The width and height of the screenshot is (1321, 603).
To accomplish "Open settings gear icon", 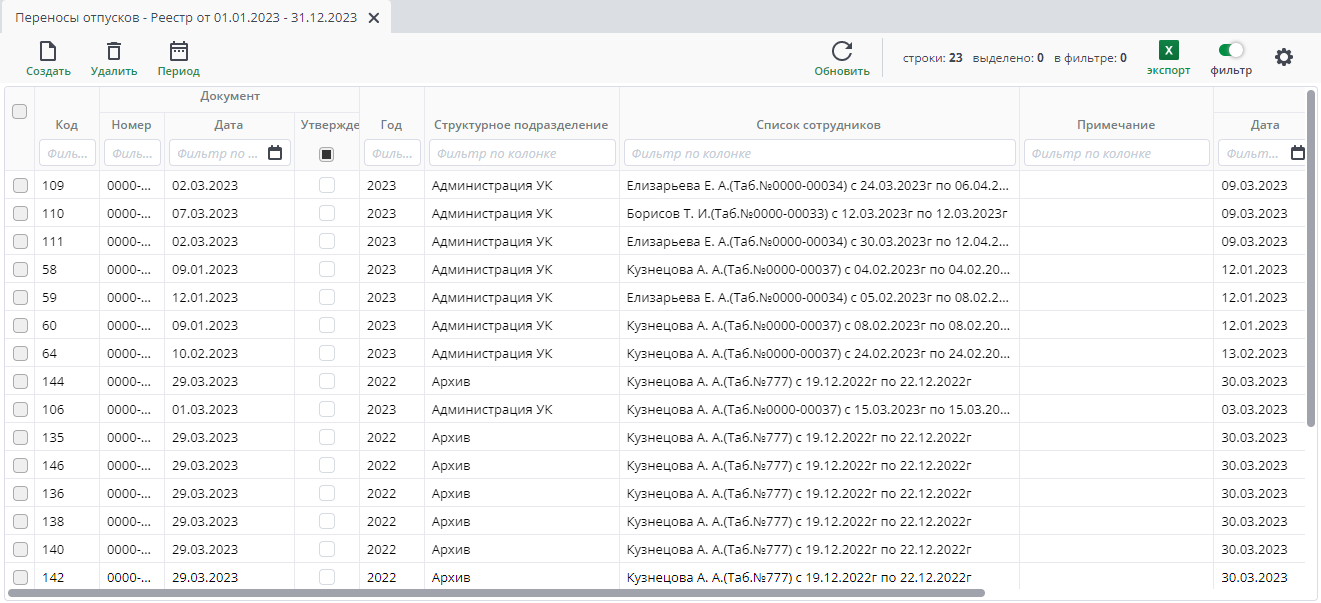I will click(x=1284, y=57).
